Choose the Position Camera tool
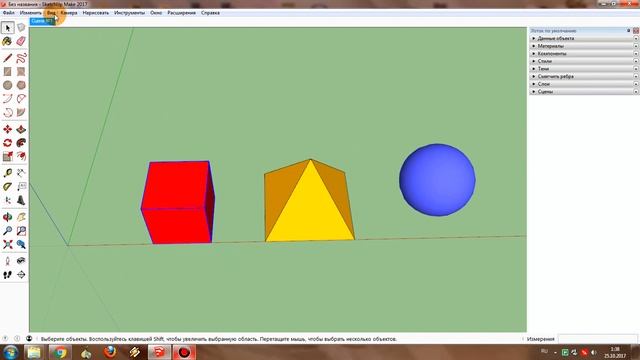 coord(7,261)
